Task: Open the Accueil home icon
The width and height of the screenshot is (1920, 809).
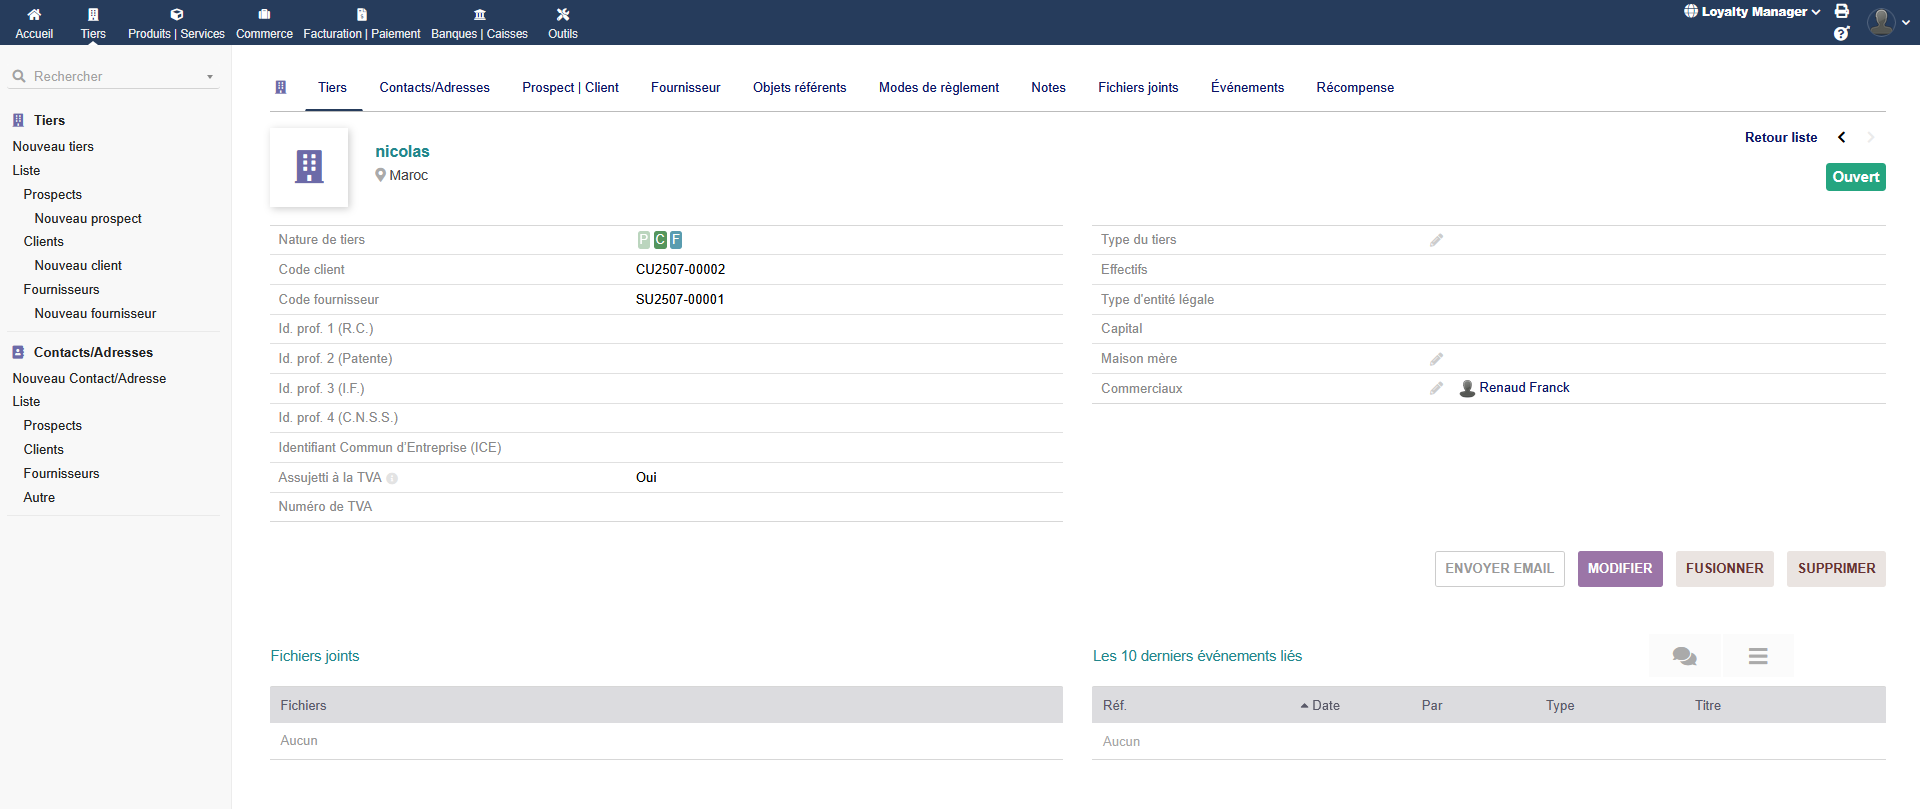Action: [34, 15]
